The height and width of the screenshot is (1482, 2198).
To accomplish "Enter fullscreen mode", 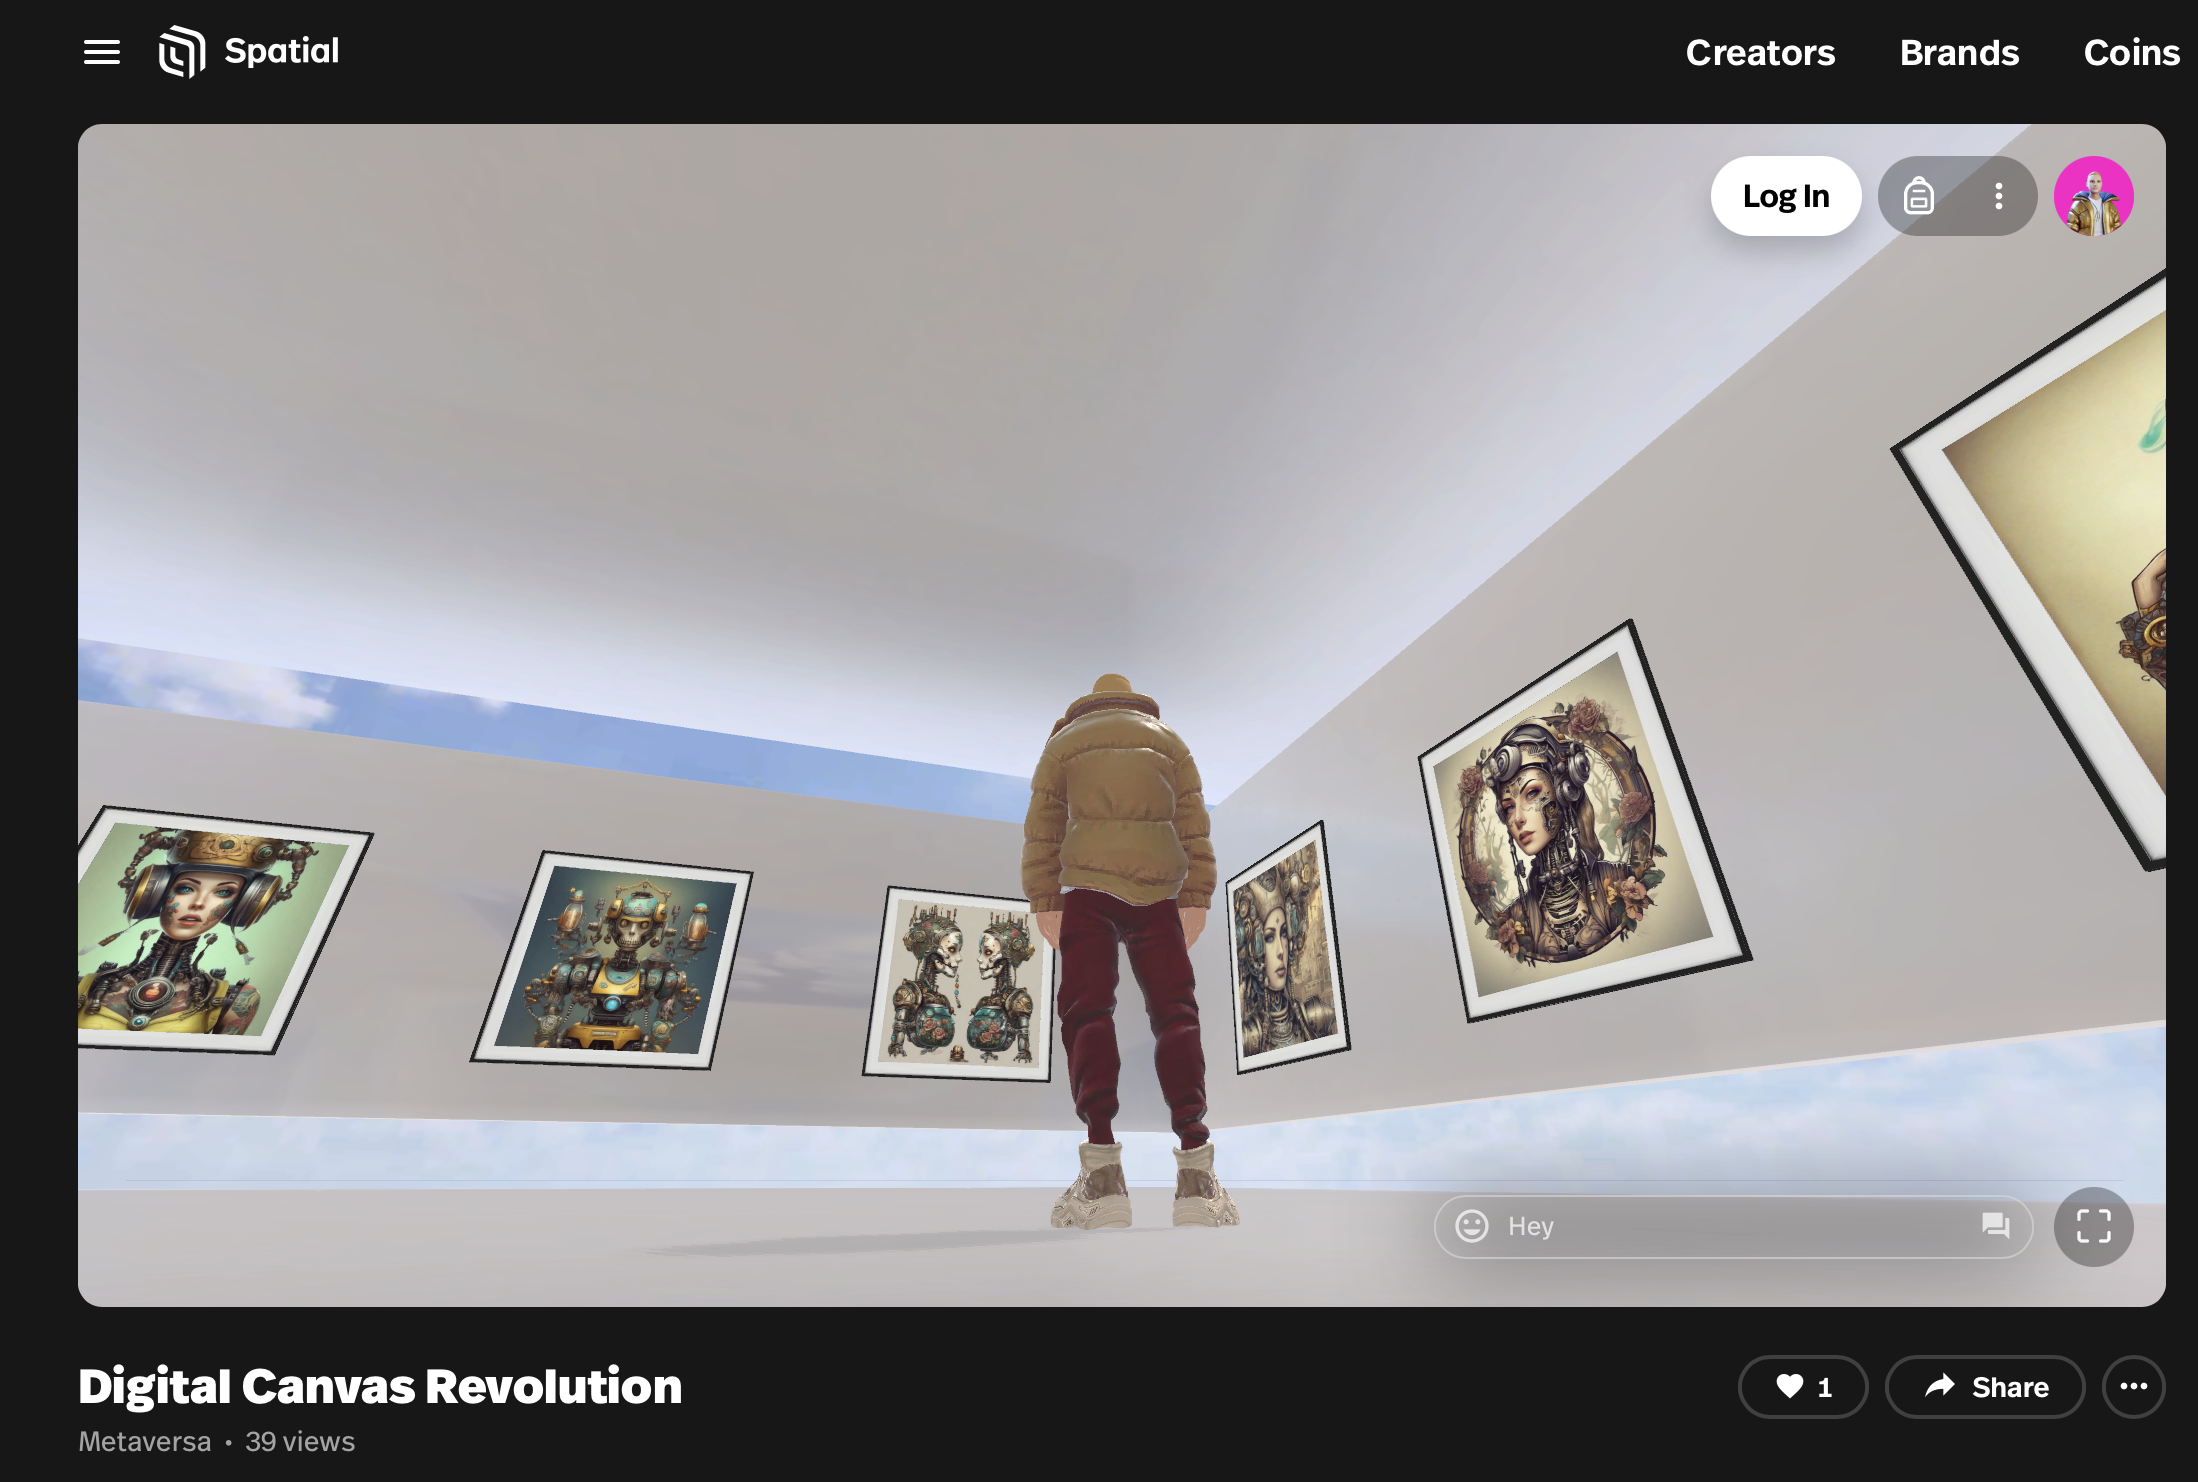I will tap(2093, 1226).
